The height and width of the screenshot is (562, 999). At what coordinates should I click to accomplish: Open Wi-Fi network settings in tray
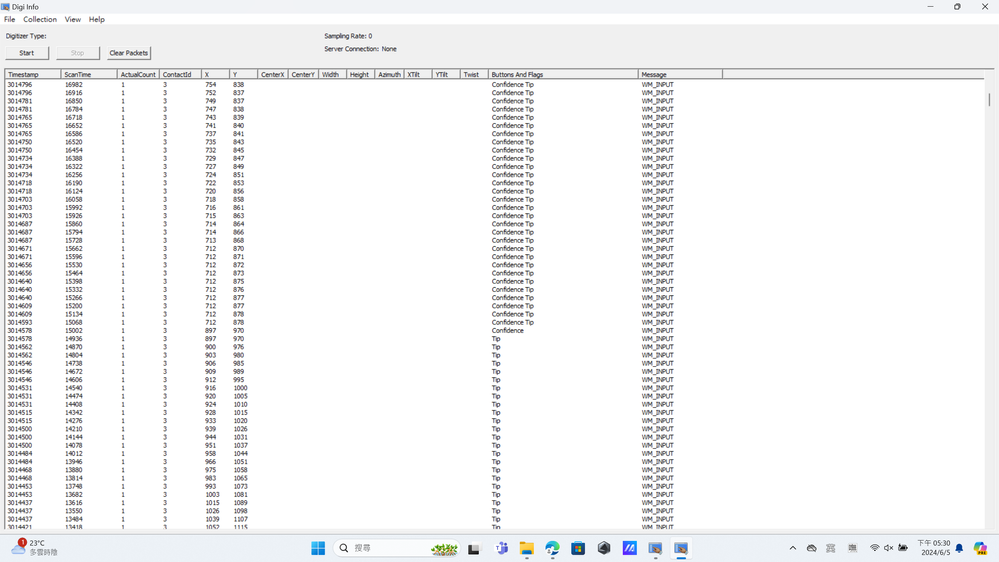(x=875, y=548)
